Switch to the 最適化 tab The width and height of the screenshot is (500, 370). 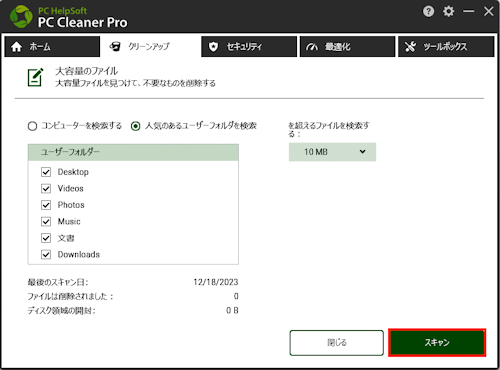click(347, 47)
